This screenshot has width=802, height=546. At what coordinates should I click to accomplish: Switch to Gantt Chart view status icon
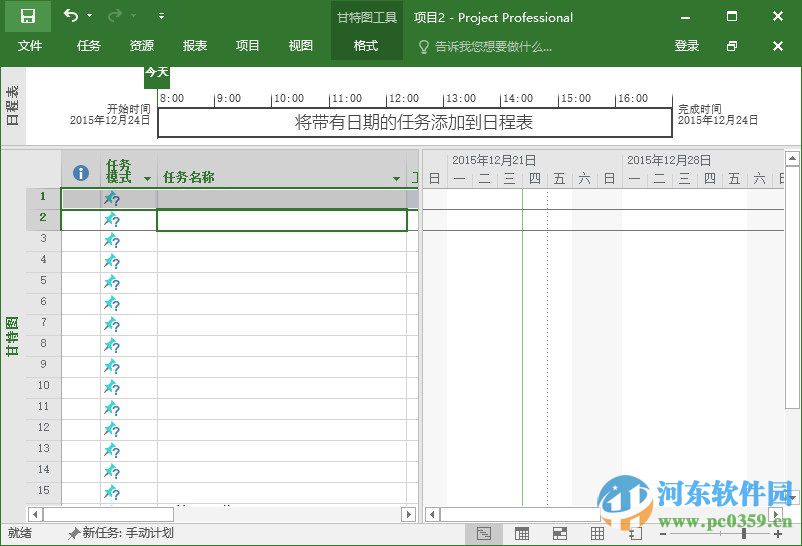pyautogui.click(x=483, y=534)
